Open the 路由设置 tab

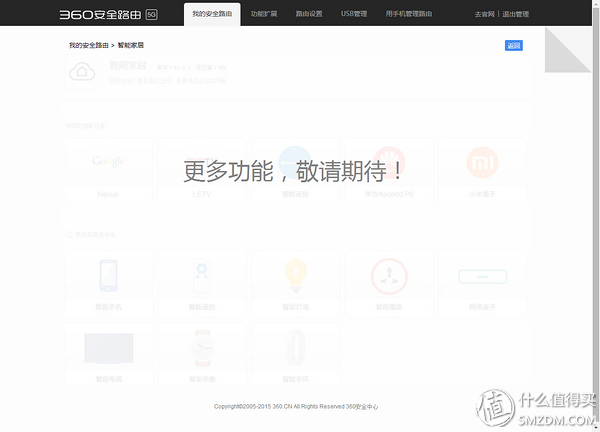pos(309,14)
